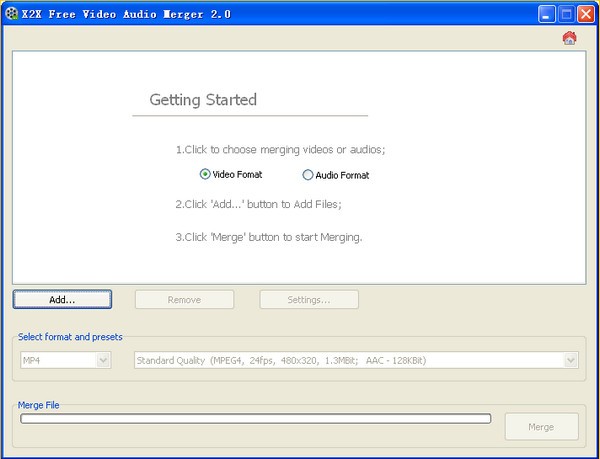Click the film reel app icon in title bar
This screenshot has width=600, height=459.
[11, 13]
